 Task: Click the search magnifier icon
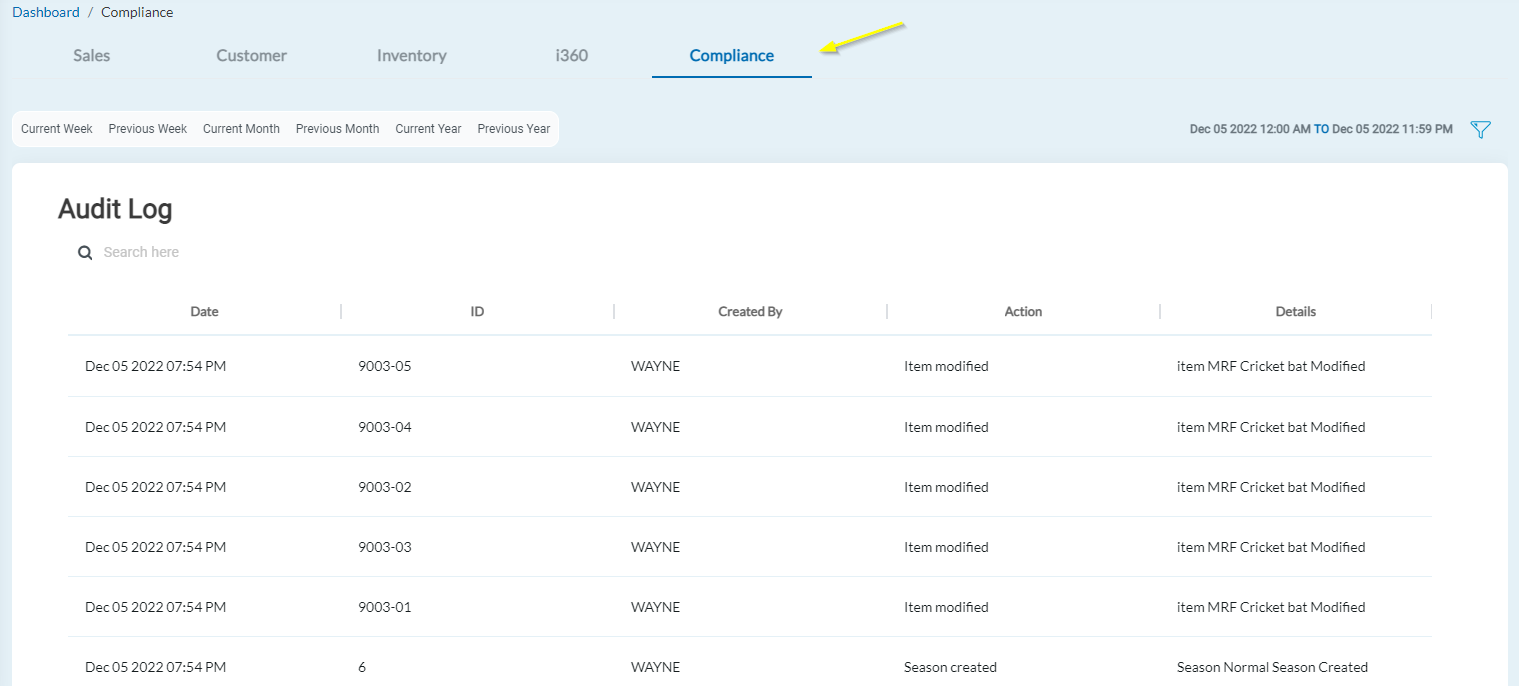pos(86,253)
